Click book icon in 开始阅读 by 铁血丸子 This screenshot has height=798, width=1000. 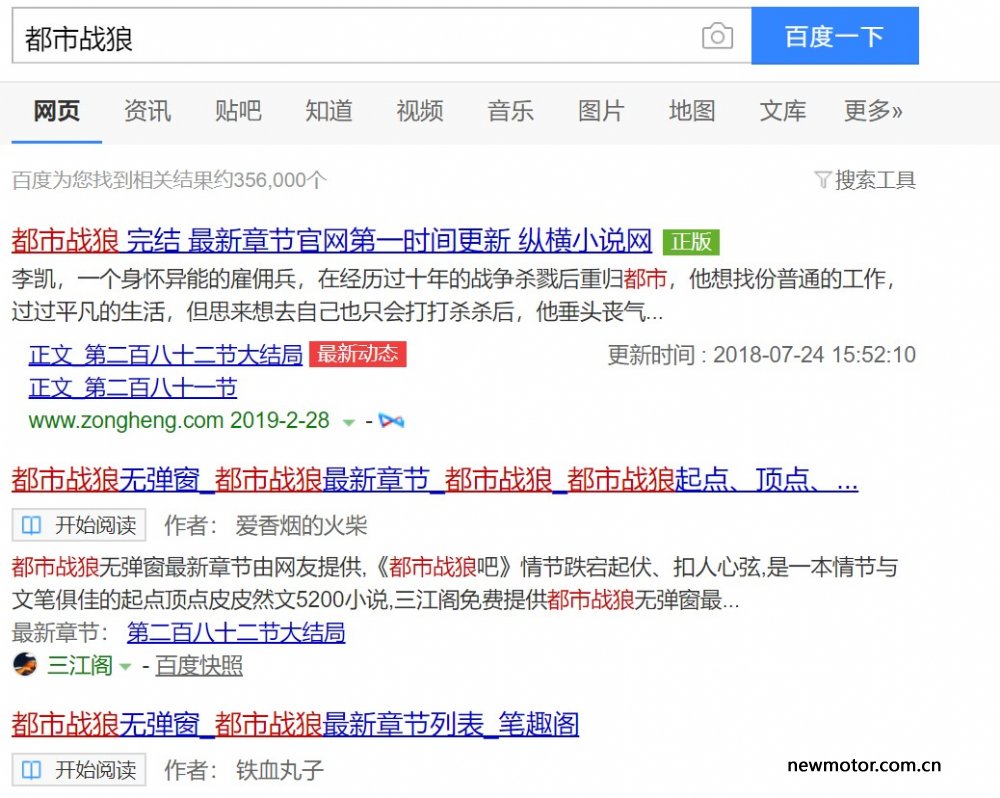click(x=31, y=770)
